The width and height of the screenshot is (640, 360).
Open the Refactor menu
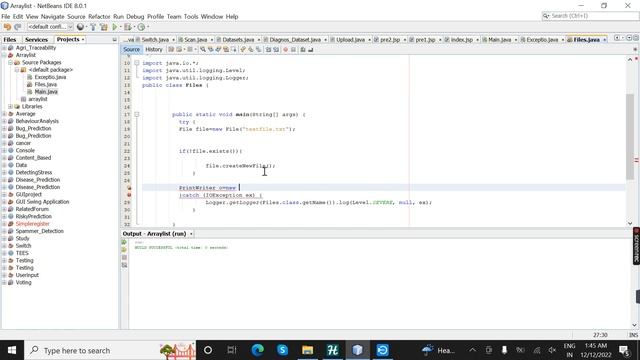coord(99,17)
